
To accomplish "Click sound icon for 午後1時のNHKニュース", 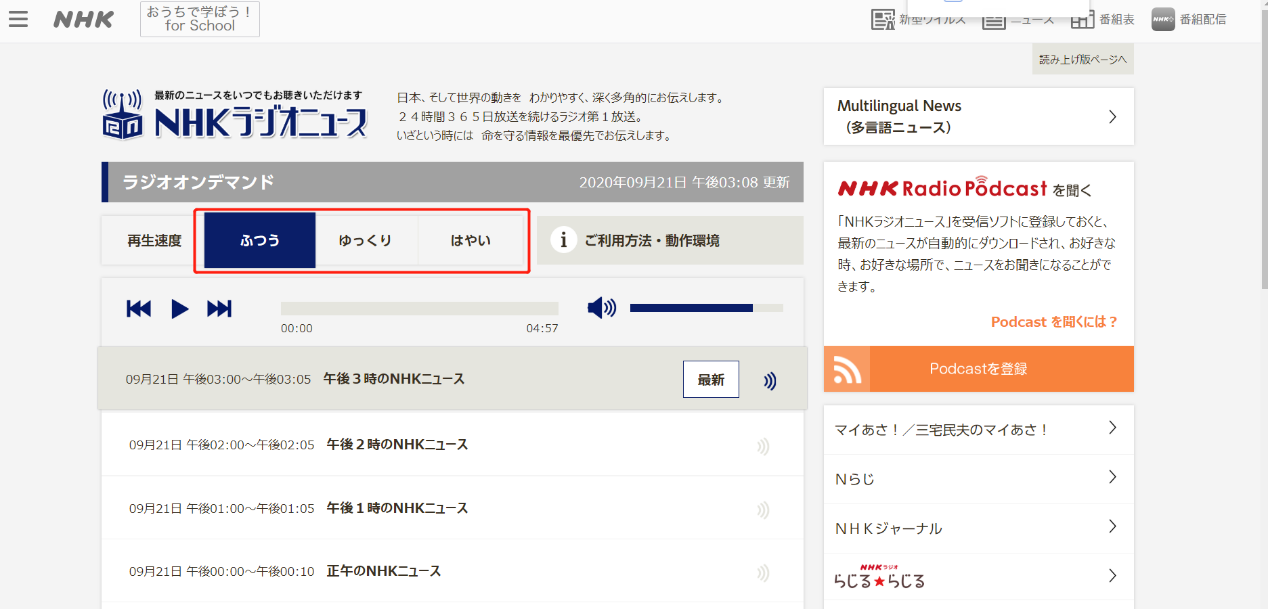I will tap(764, 510).
